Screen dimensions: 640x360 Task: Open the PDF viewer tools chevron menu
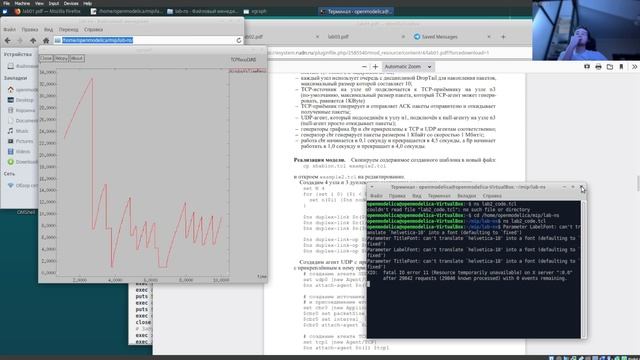click(x=634, y=67)
